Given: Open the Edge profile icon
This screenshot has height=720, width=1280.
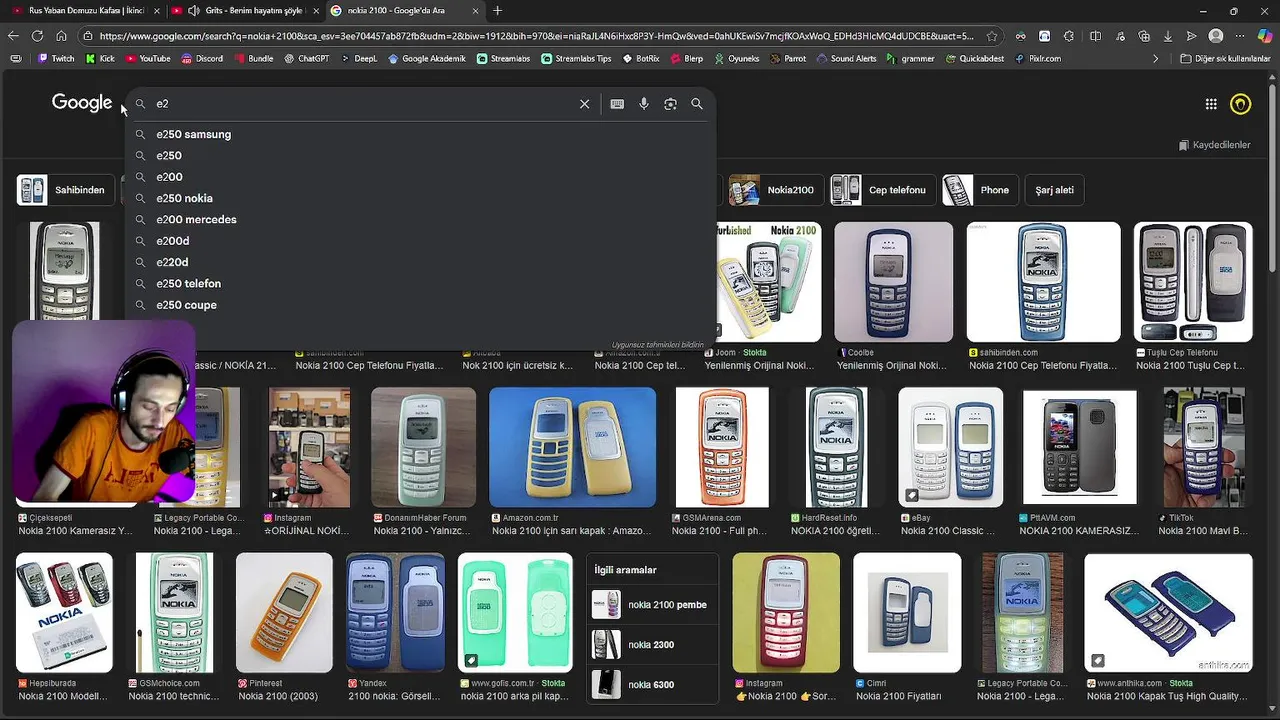Looking at the screenshot, I should (1216, 36).
